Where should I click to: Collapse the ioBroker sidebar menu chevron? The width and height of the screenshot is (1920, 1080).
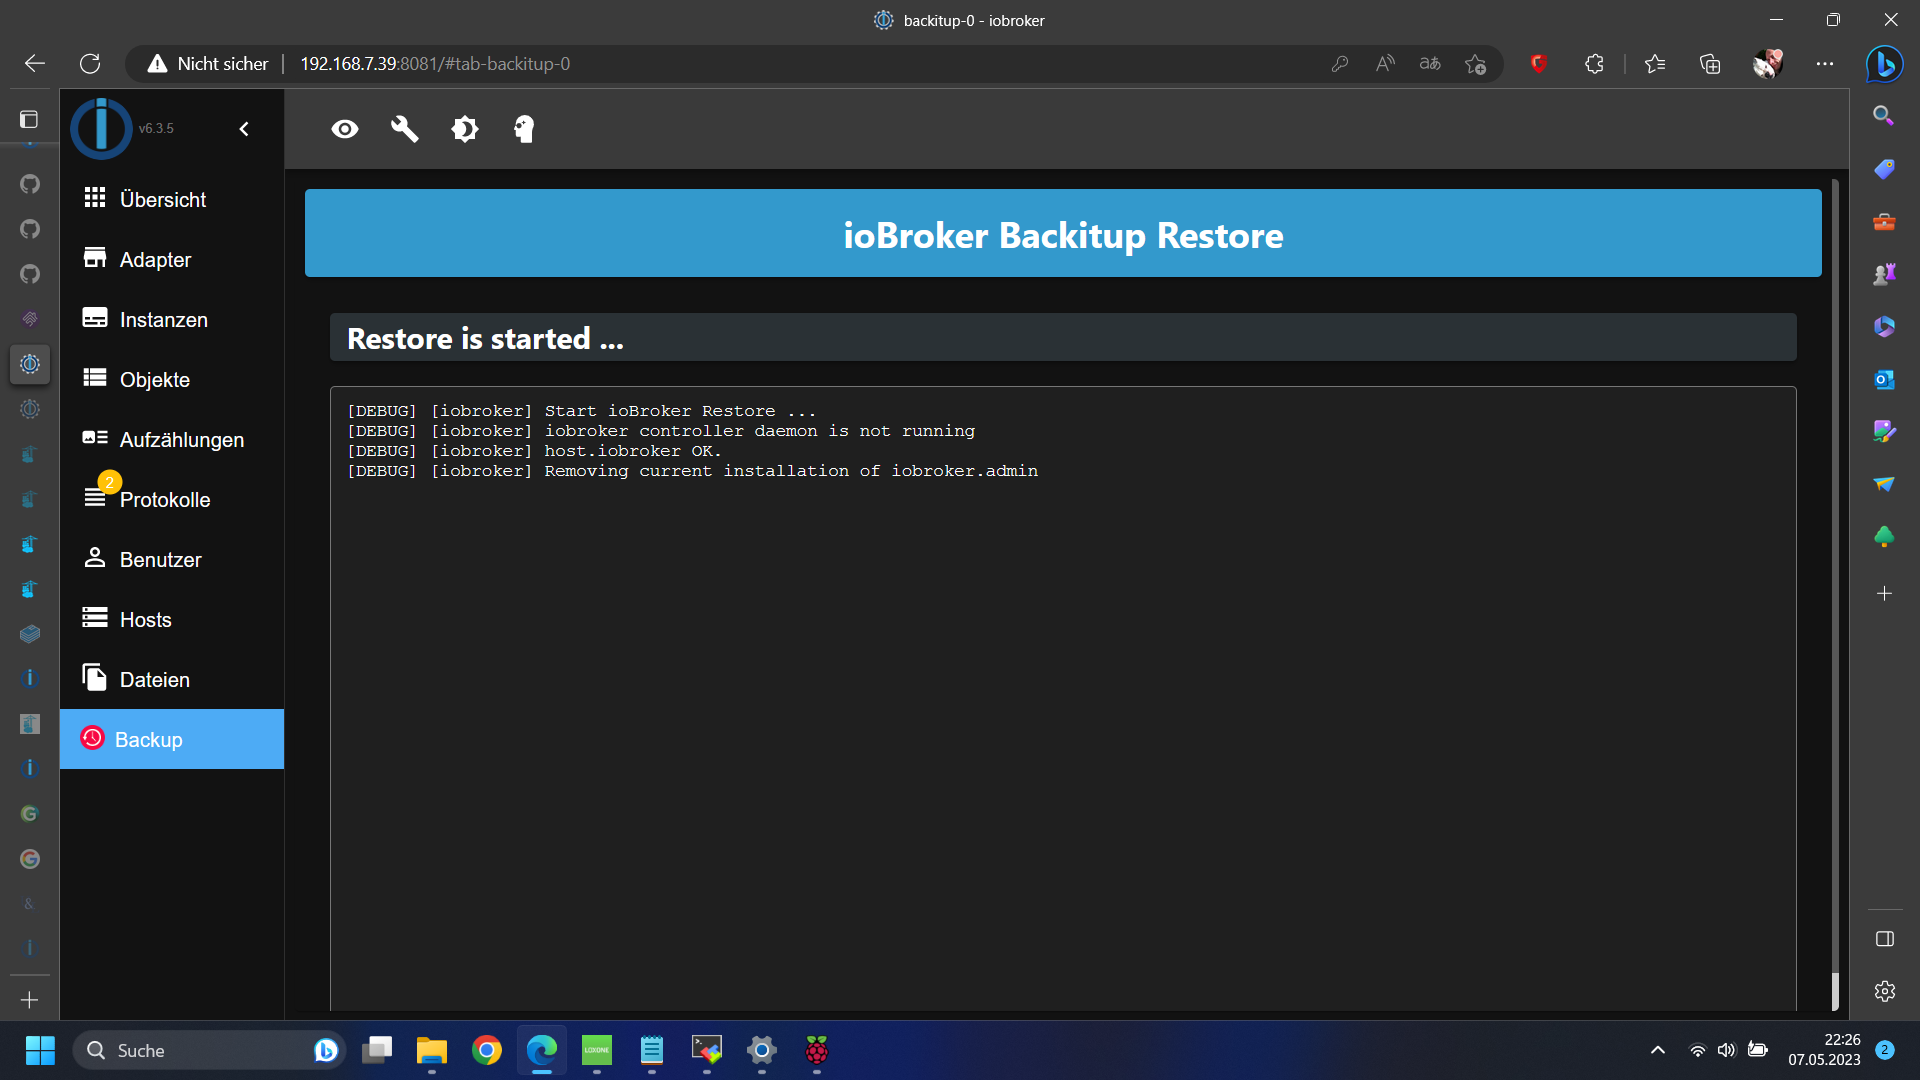point(244,129)
